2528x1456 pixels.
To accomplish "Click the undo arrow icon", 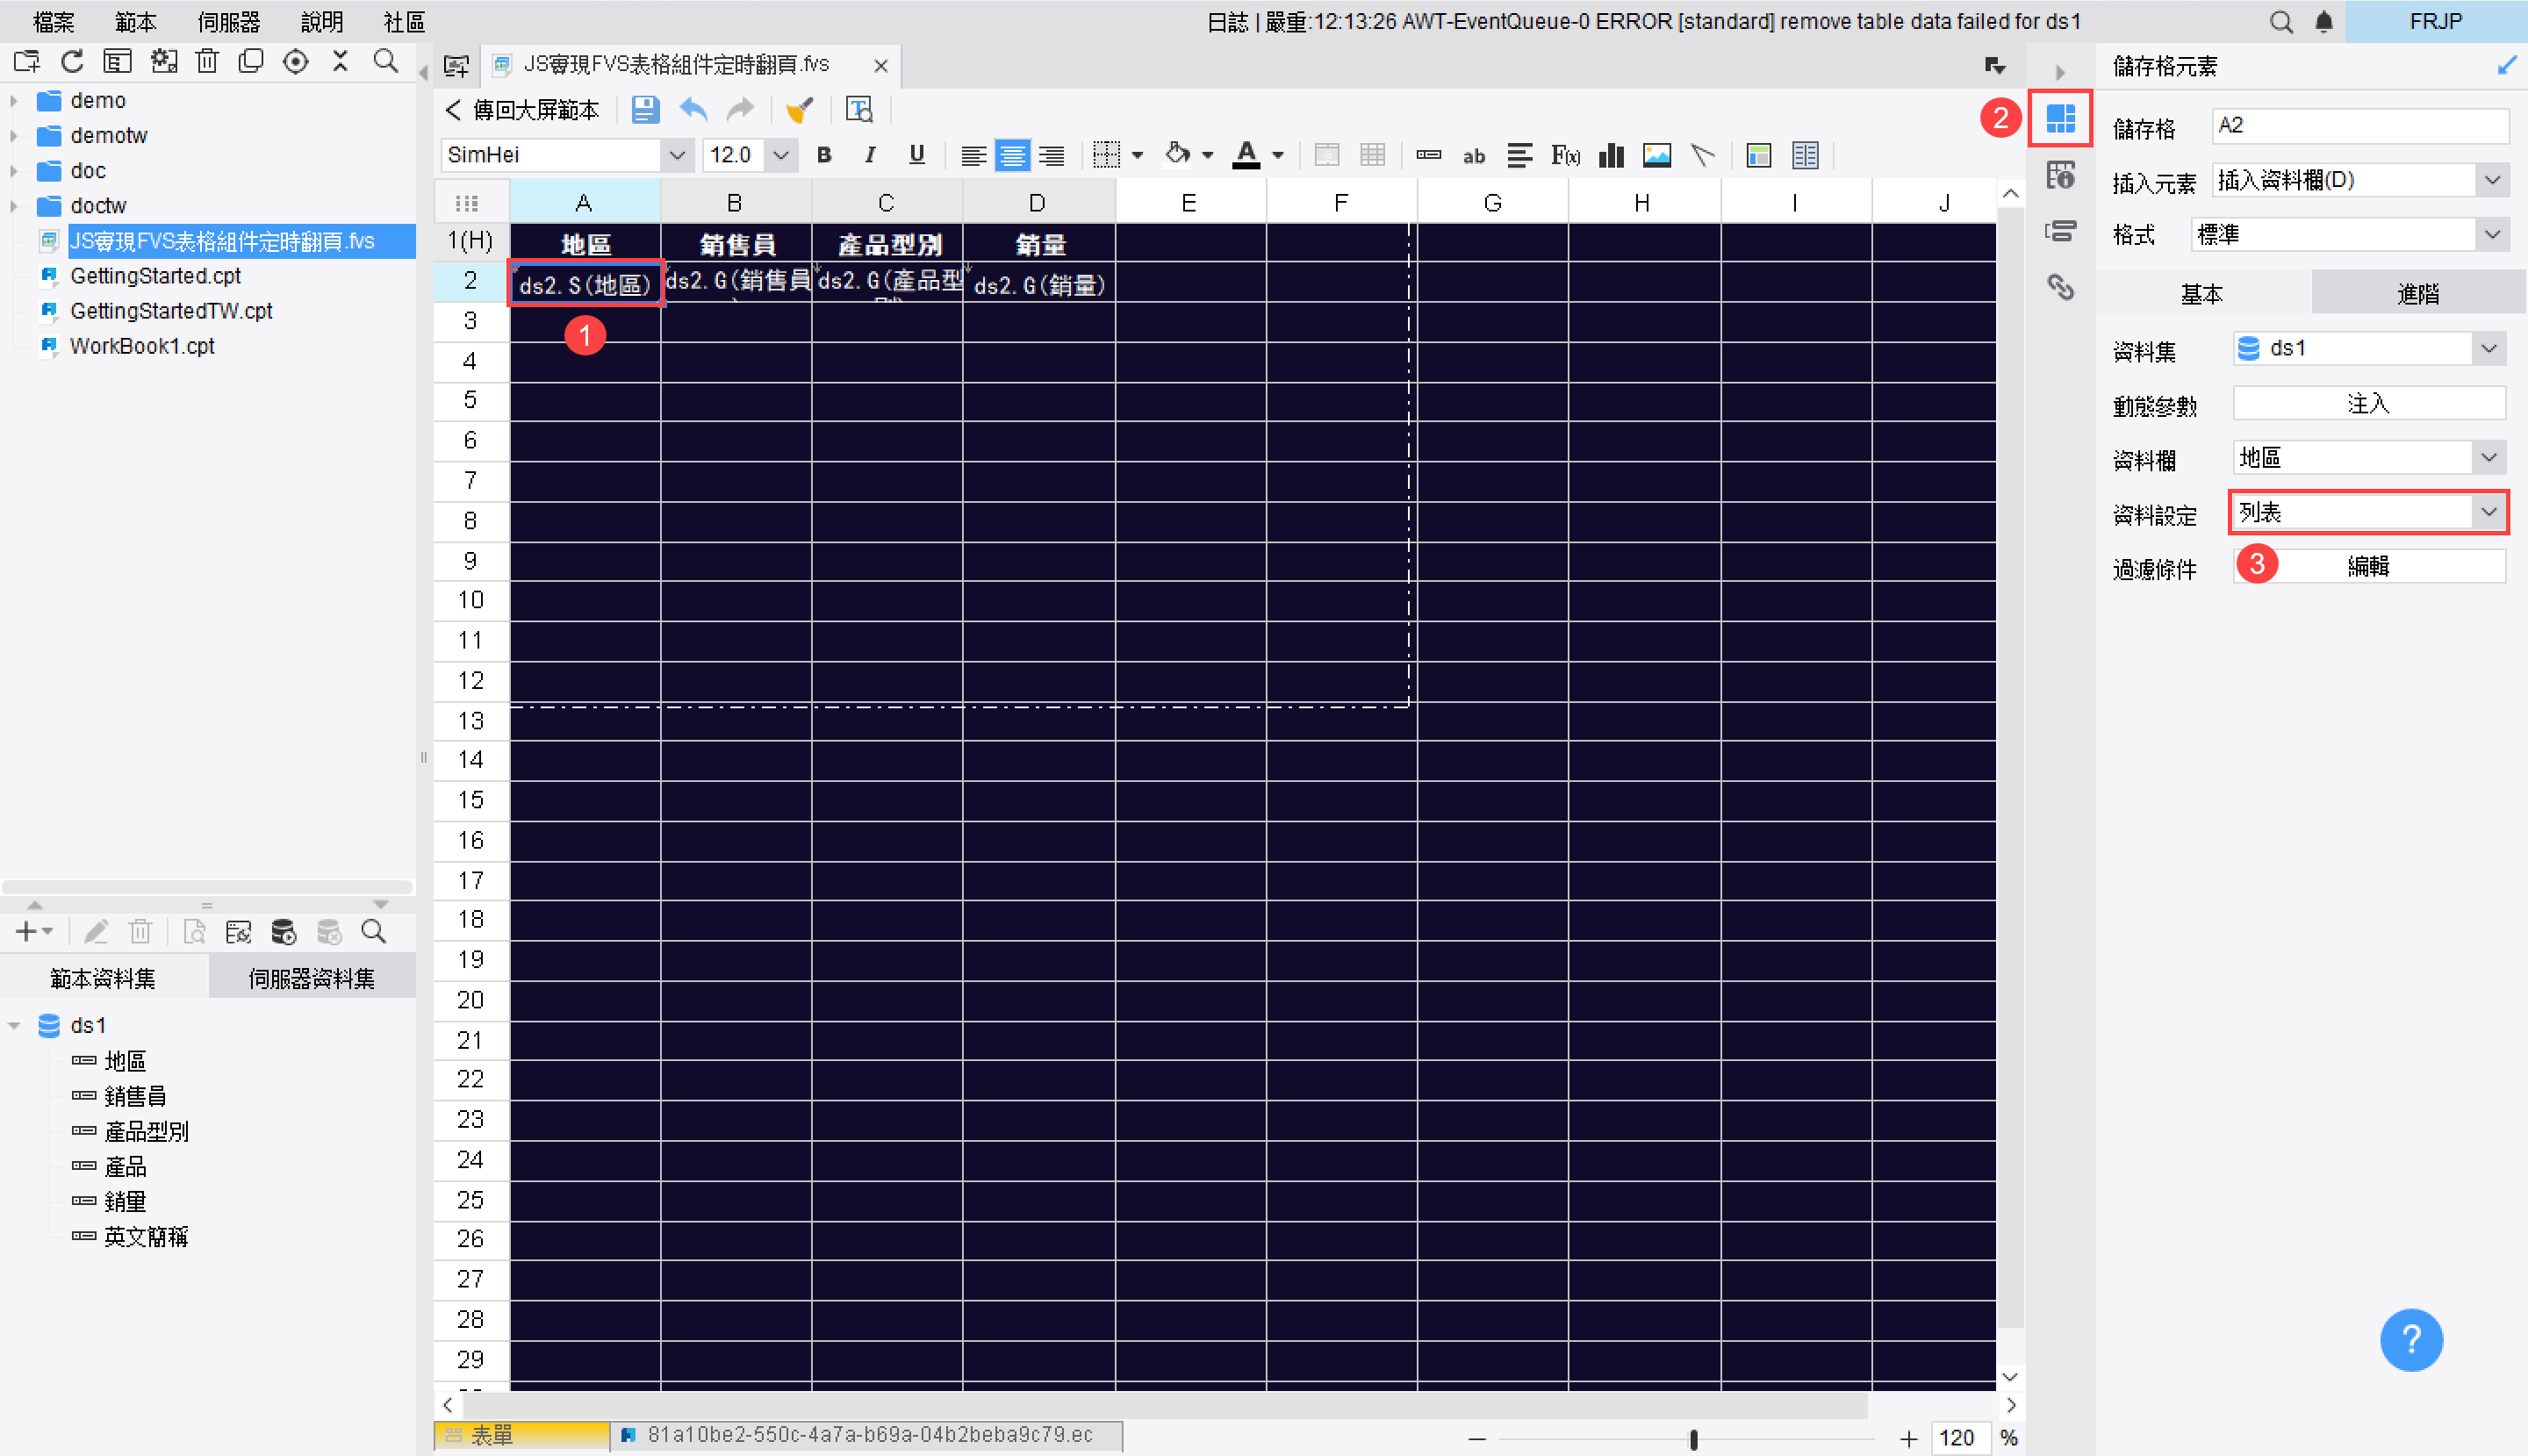I will point(693,109).
